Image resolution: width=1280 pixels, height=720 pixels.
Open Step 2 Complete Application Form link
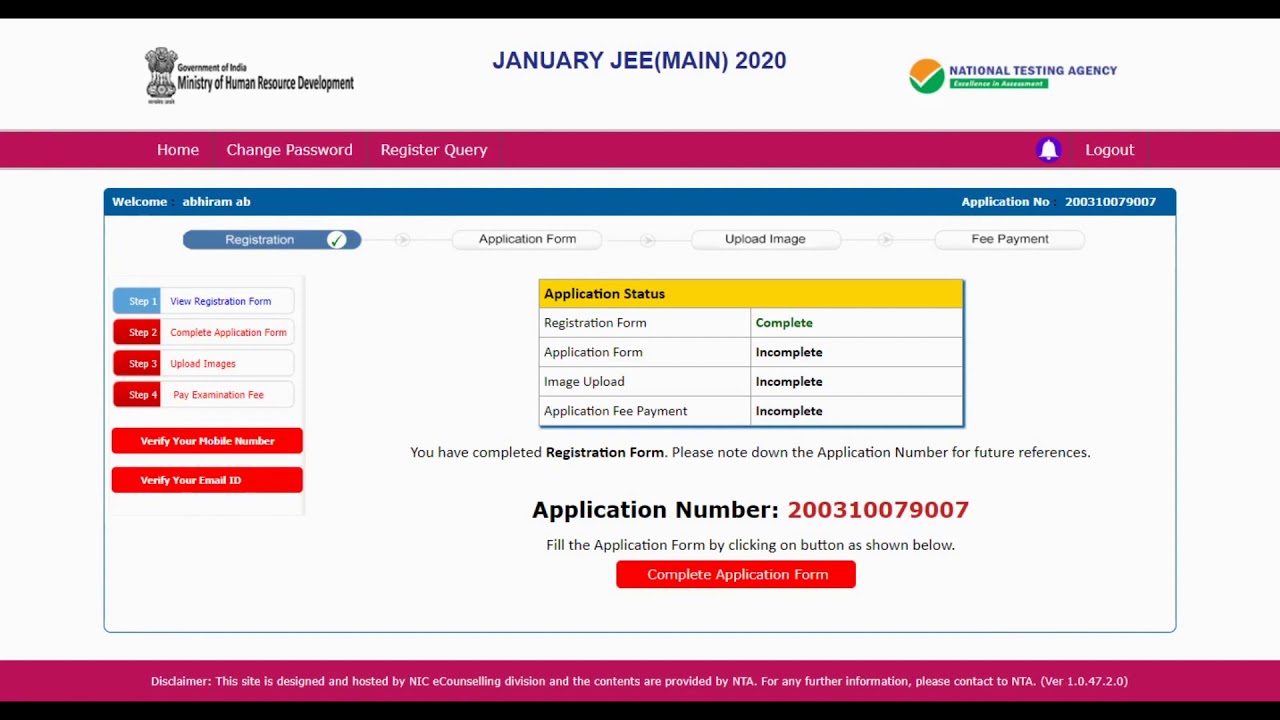pos(203,332)
